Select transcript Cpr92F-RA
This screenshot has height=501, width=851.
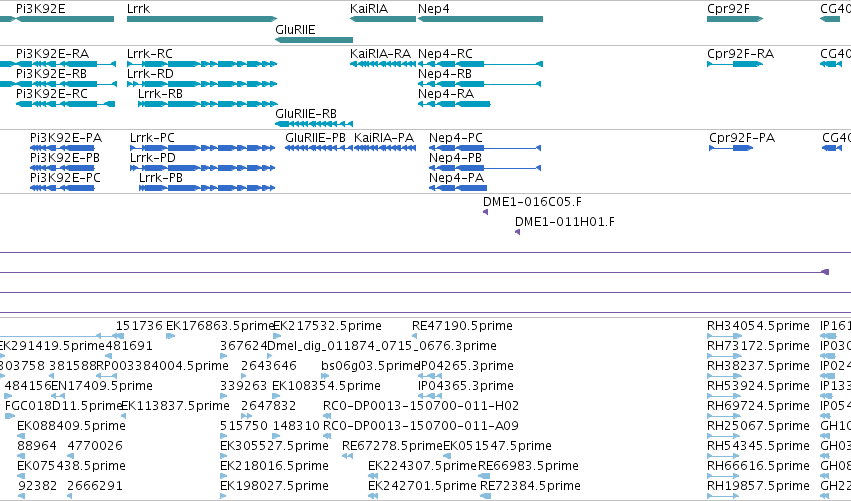tap(735, 64)
